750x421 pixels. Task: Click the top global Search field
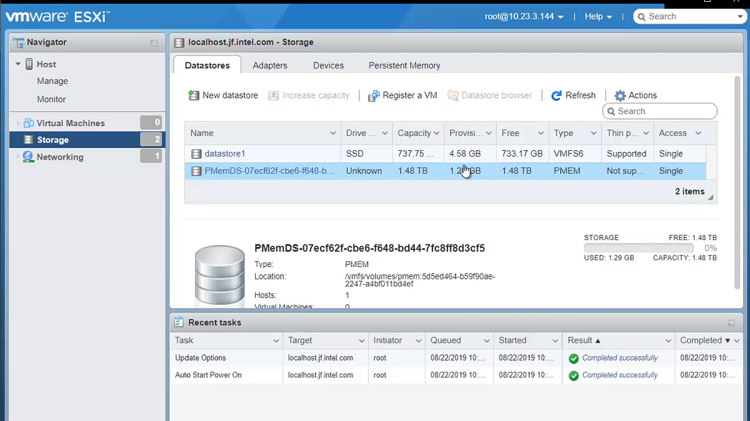(x=689, y=17)
